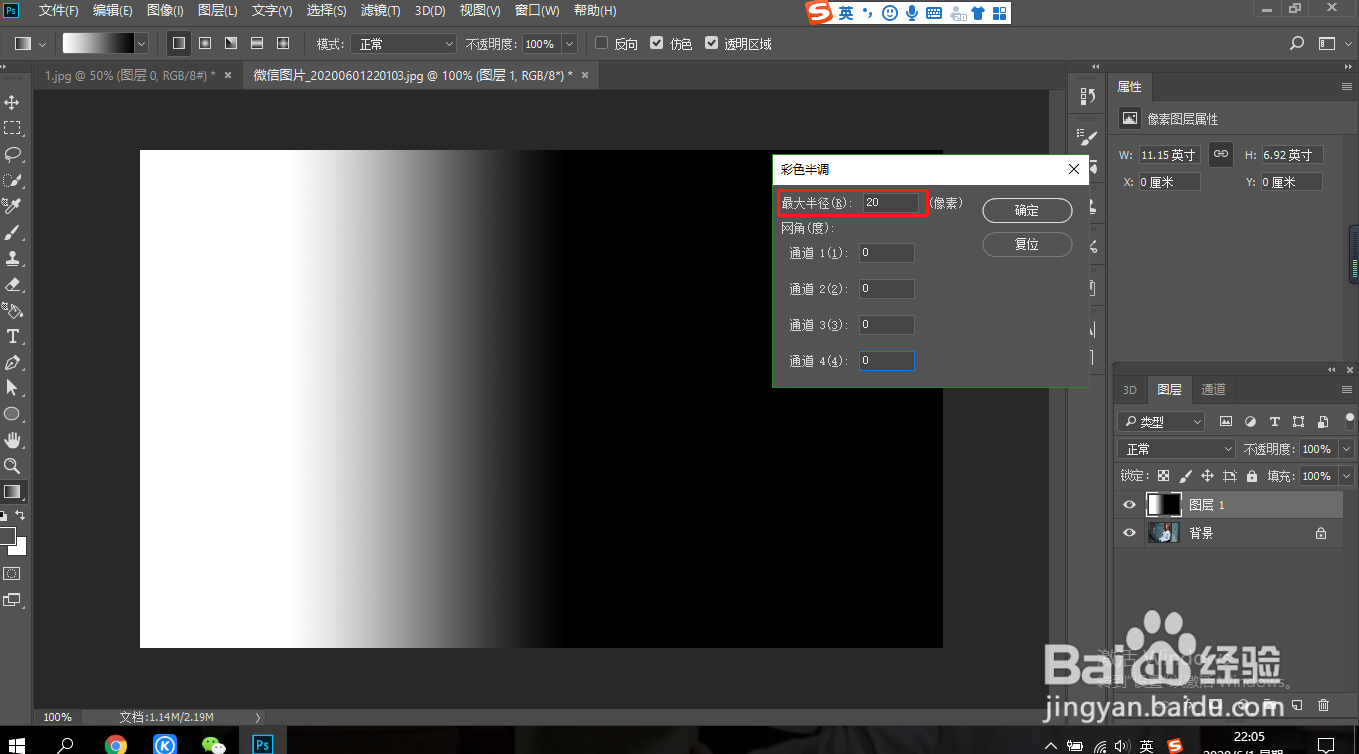Choose radial gradient style

205,44
